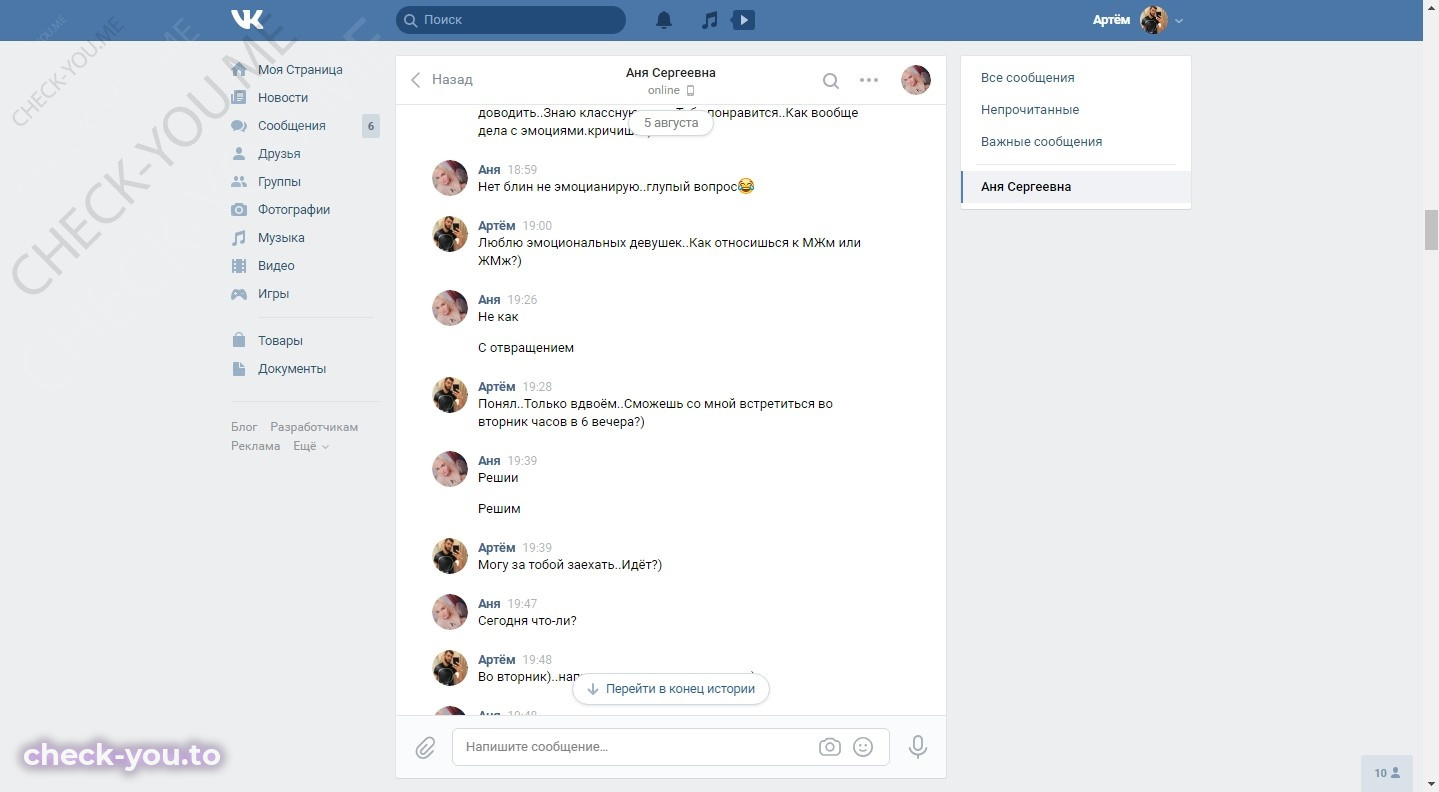1439x792 pixels.
Task: Open the VK logo home link
Action: (x=247, y=19)
